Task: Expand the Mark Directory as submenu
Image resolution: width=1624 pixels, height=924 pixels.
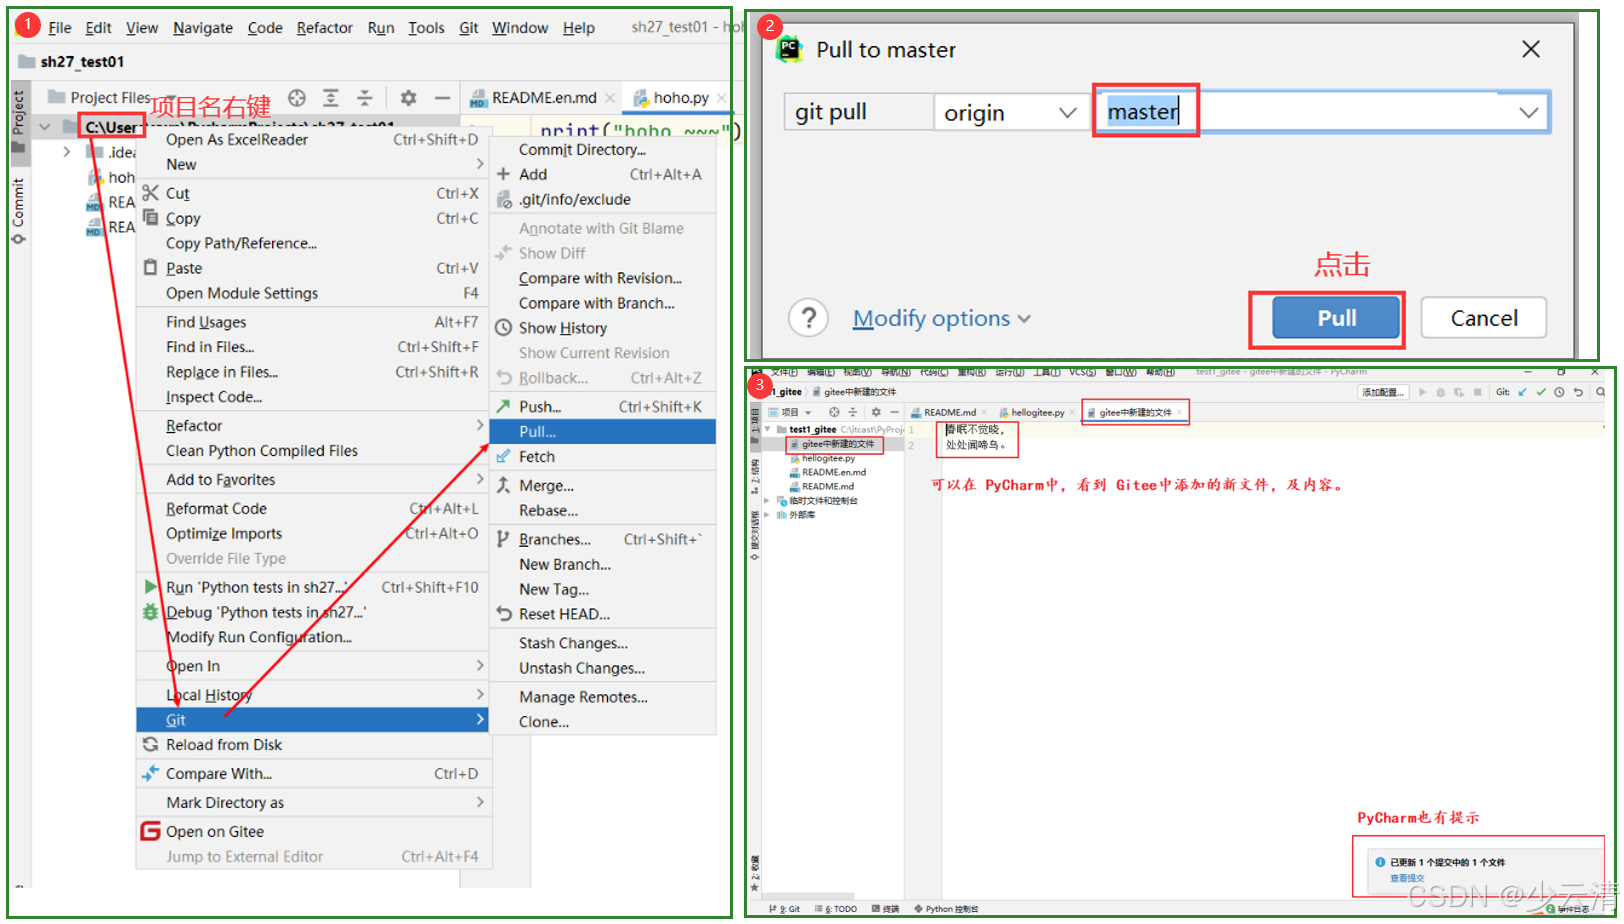Action: click(312, 803)
